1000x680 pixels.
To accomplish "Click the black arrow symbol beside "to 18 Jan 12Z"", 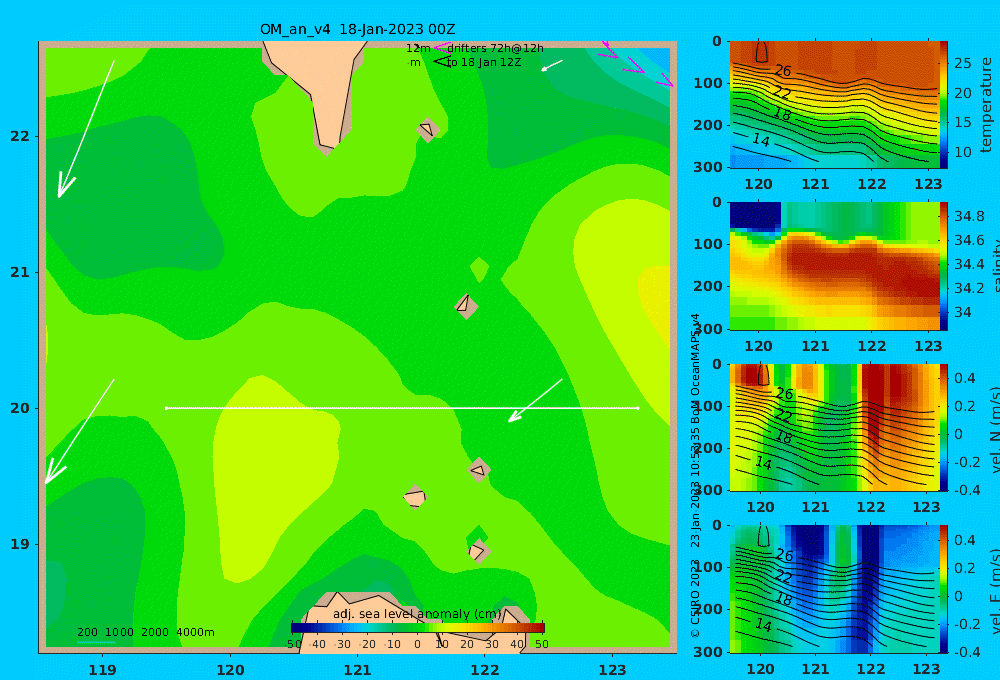I will tap(442, 62).
